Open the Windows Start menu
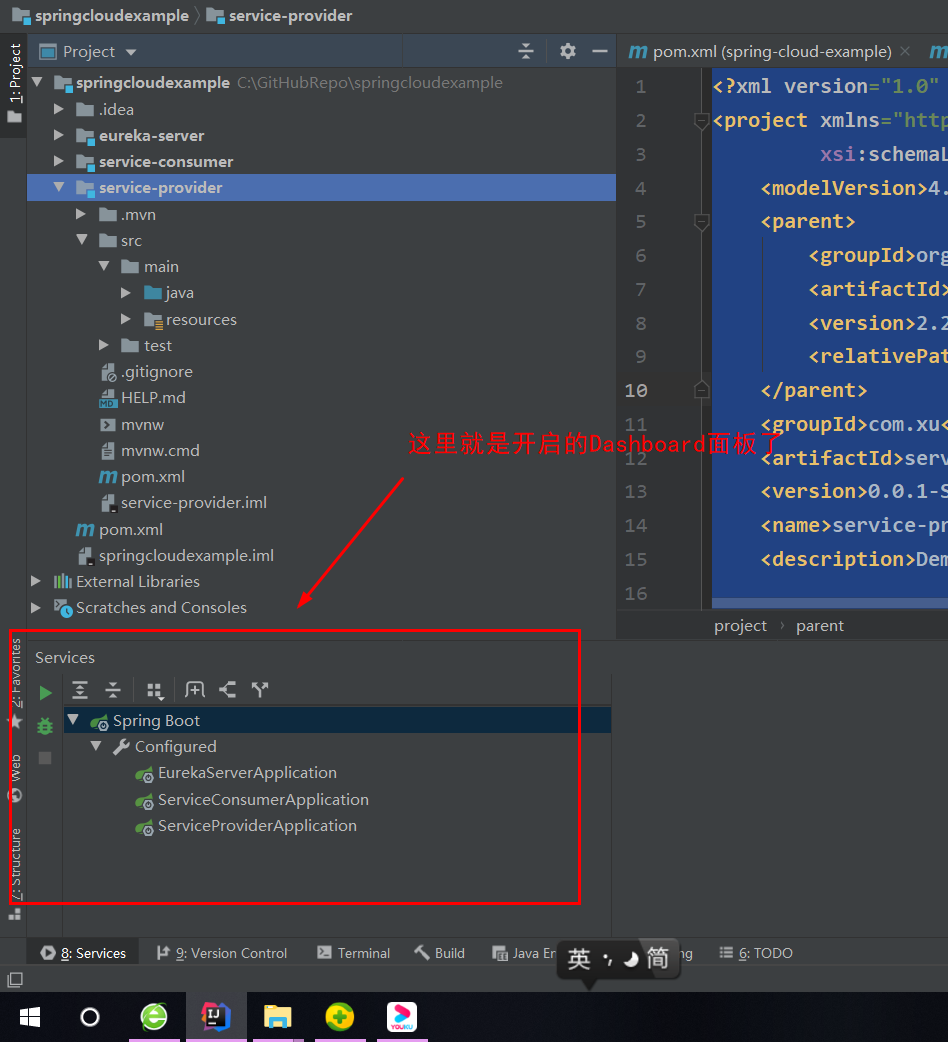 [x=30, y=1017]
